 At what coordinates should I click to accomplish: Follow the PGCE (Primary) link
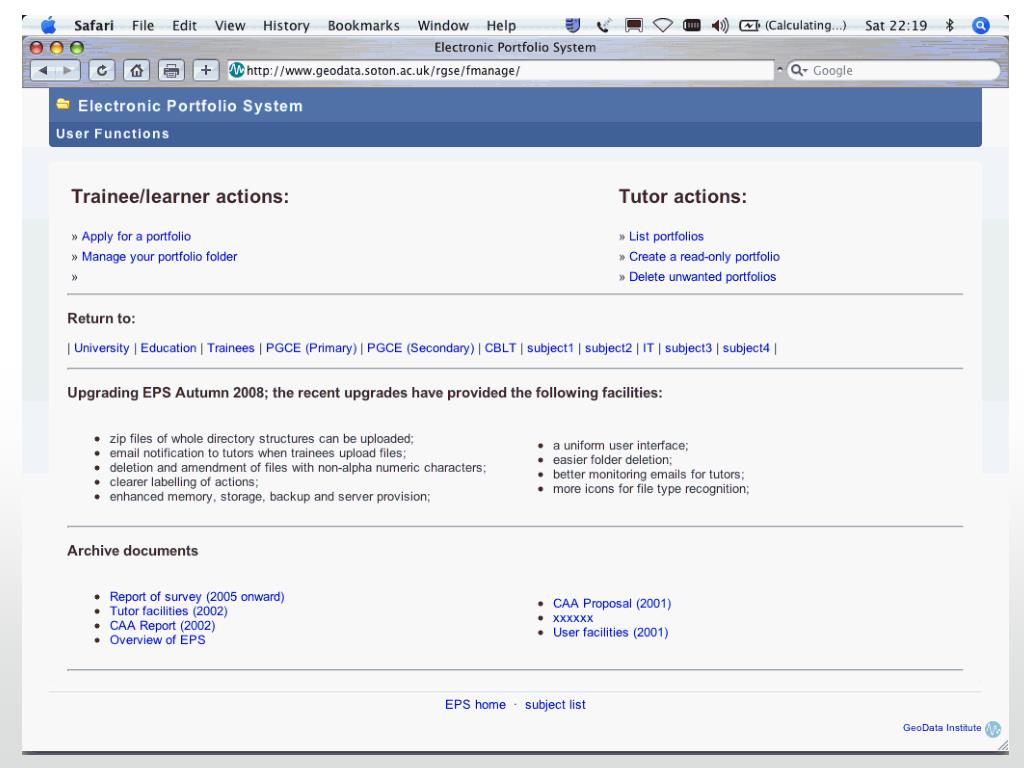tap(311, 348)
